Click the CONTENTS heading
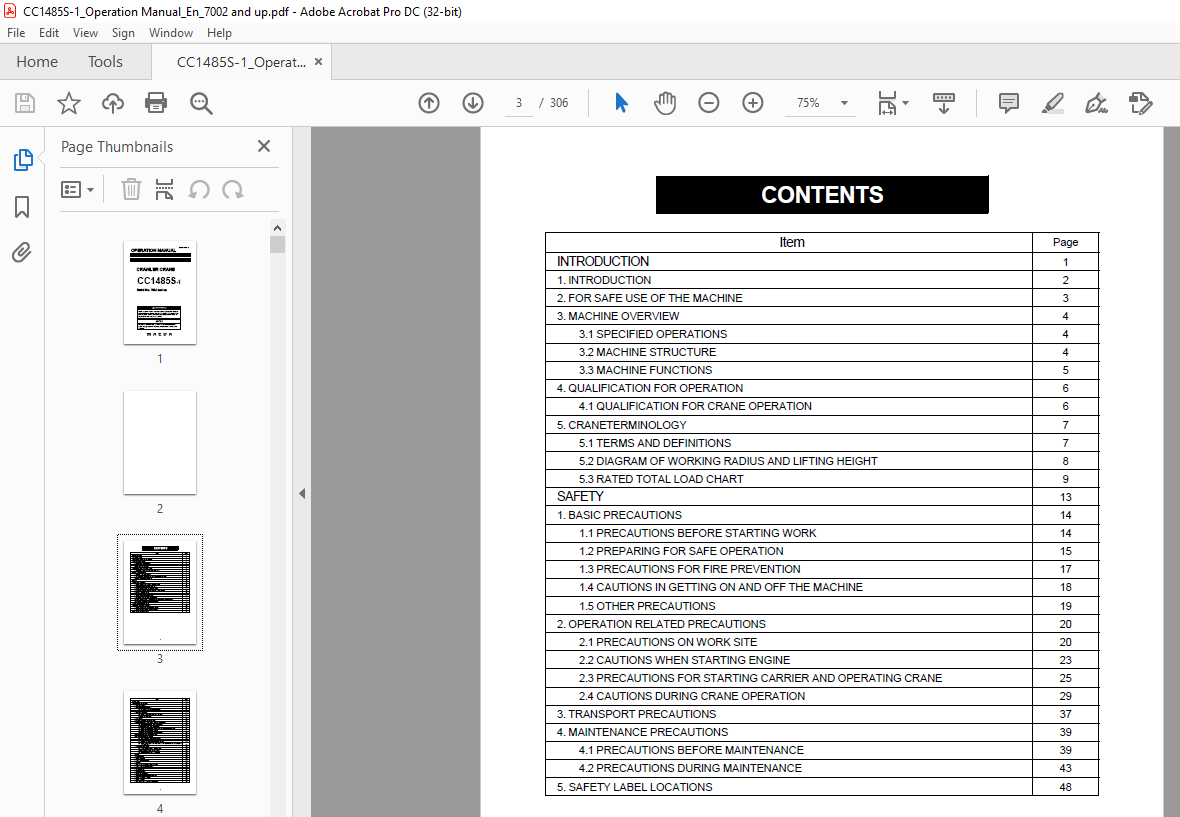This screenshot has width=1180, height=817. (x=822, y=195)
